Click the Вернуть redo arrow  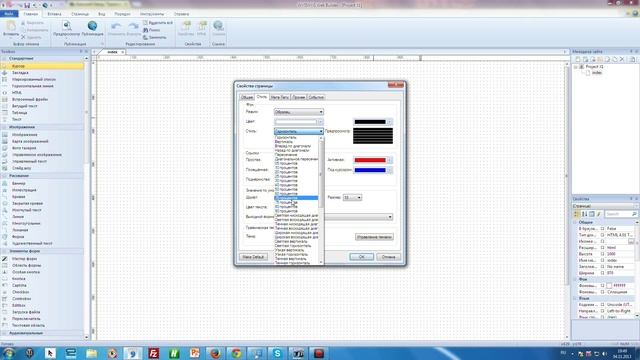coord(133,27)
